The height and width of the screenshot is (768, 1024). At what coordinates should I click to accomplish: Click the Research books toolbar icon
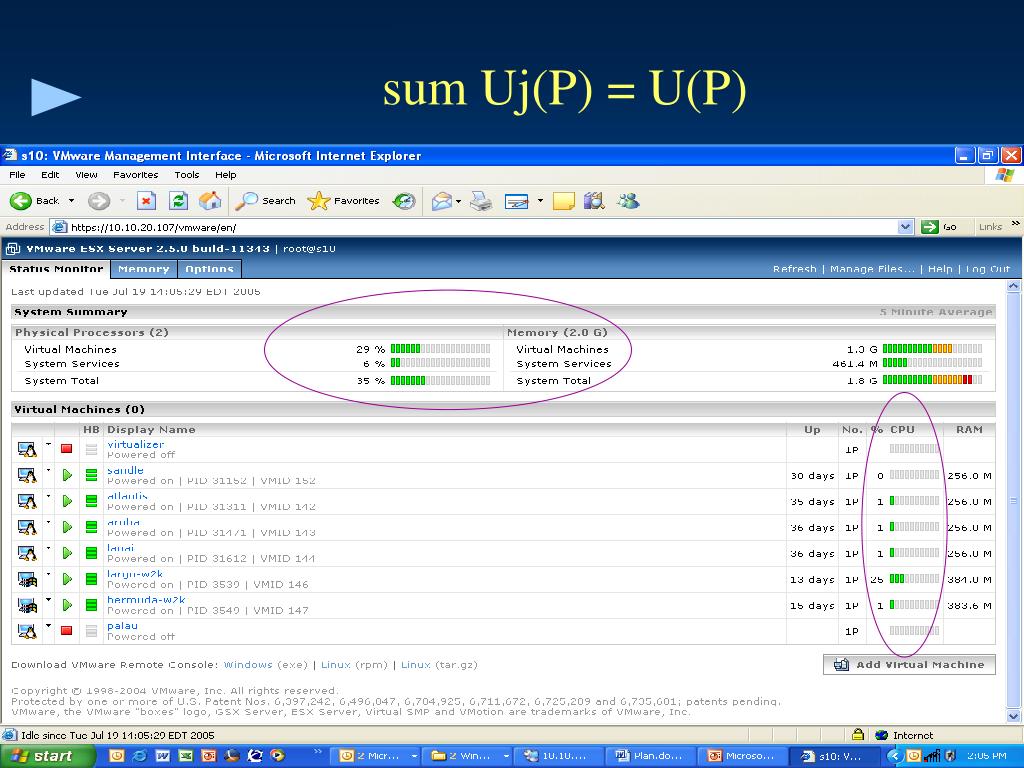point(594,200)
